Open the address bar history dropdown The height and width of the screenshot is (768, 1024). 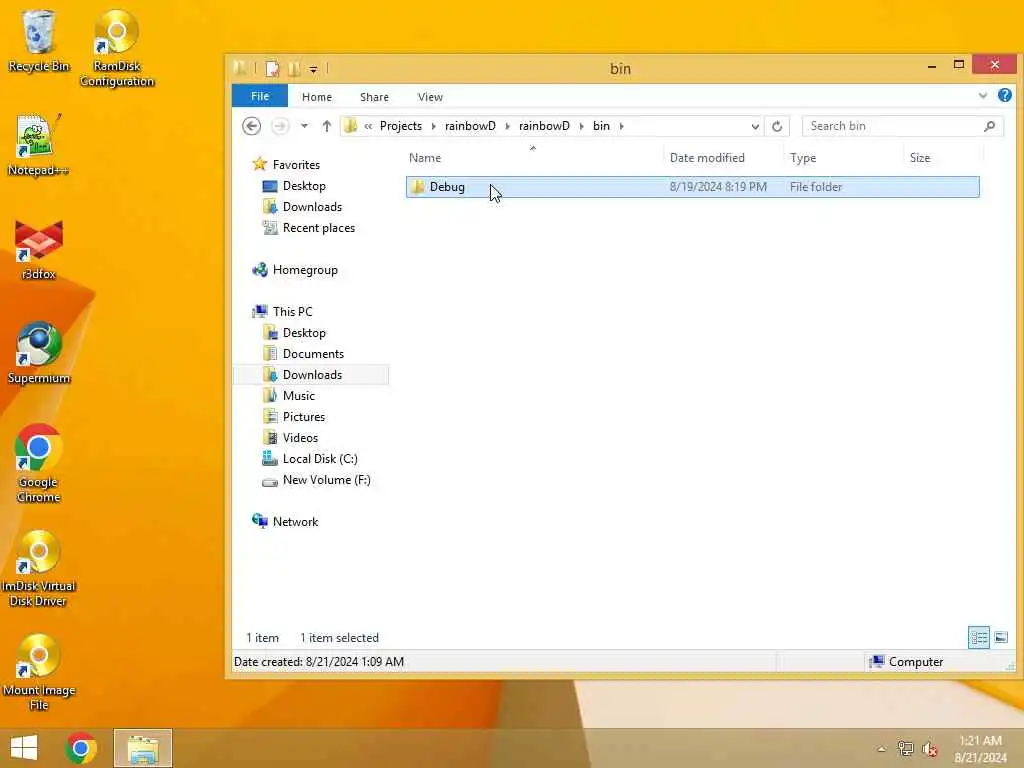(755, 126)
